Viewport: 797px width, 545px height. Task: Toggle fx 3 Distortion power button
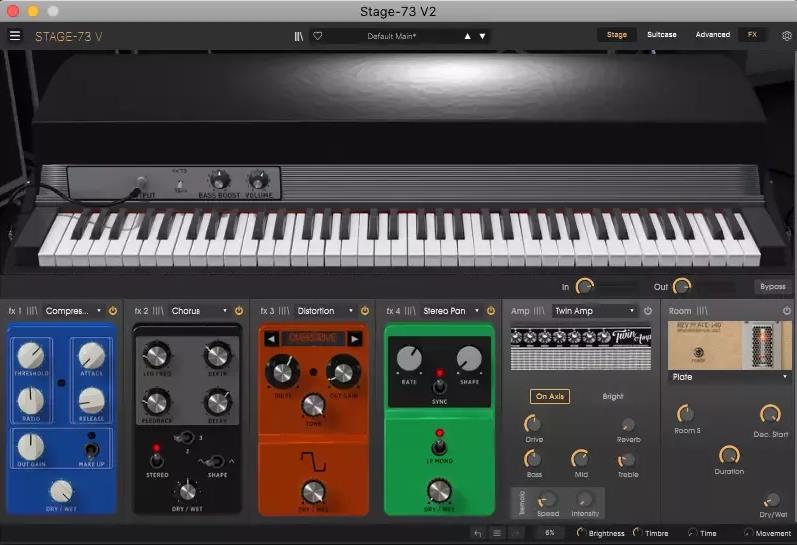coord(365,311)
